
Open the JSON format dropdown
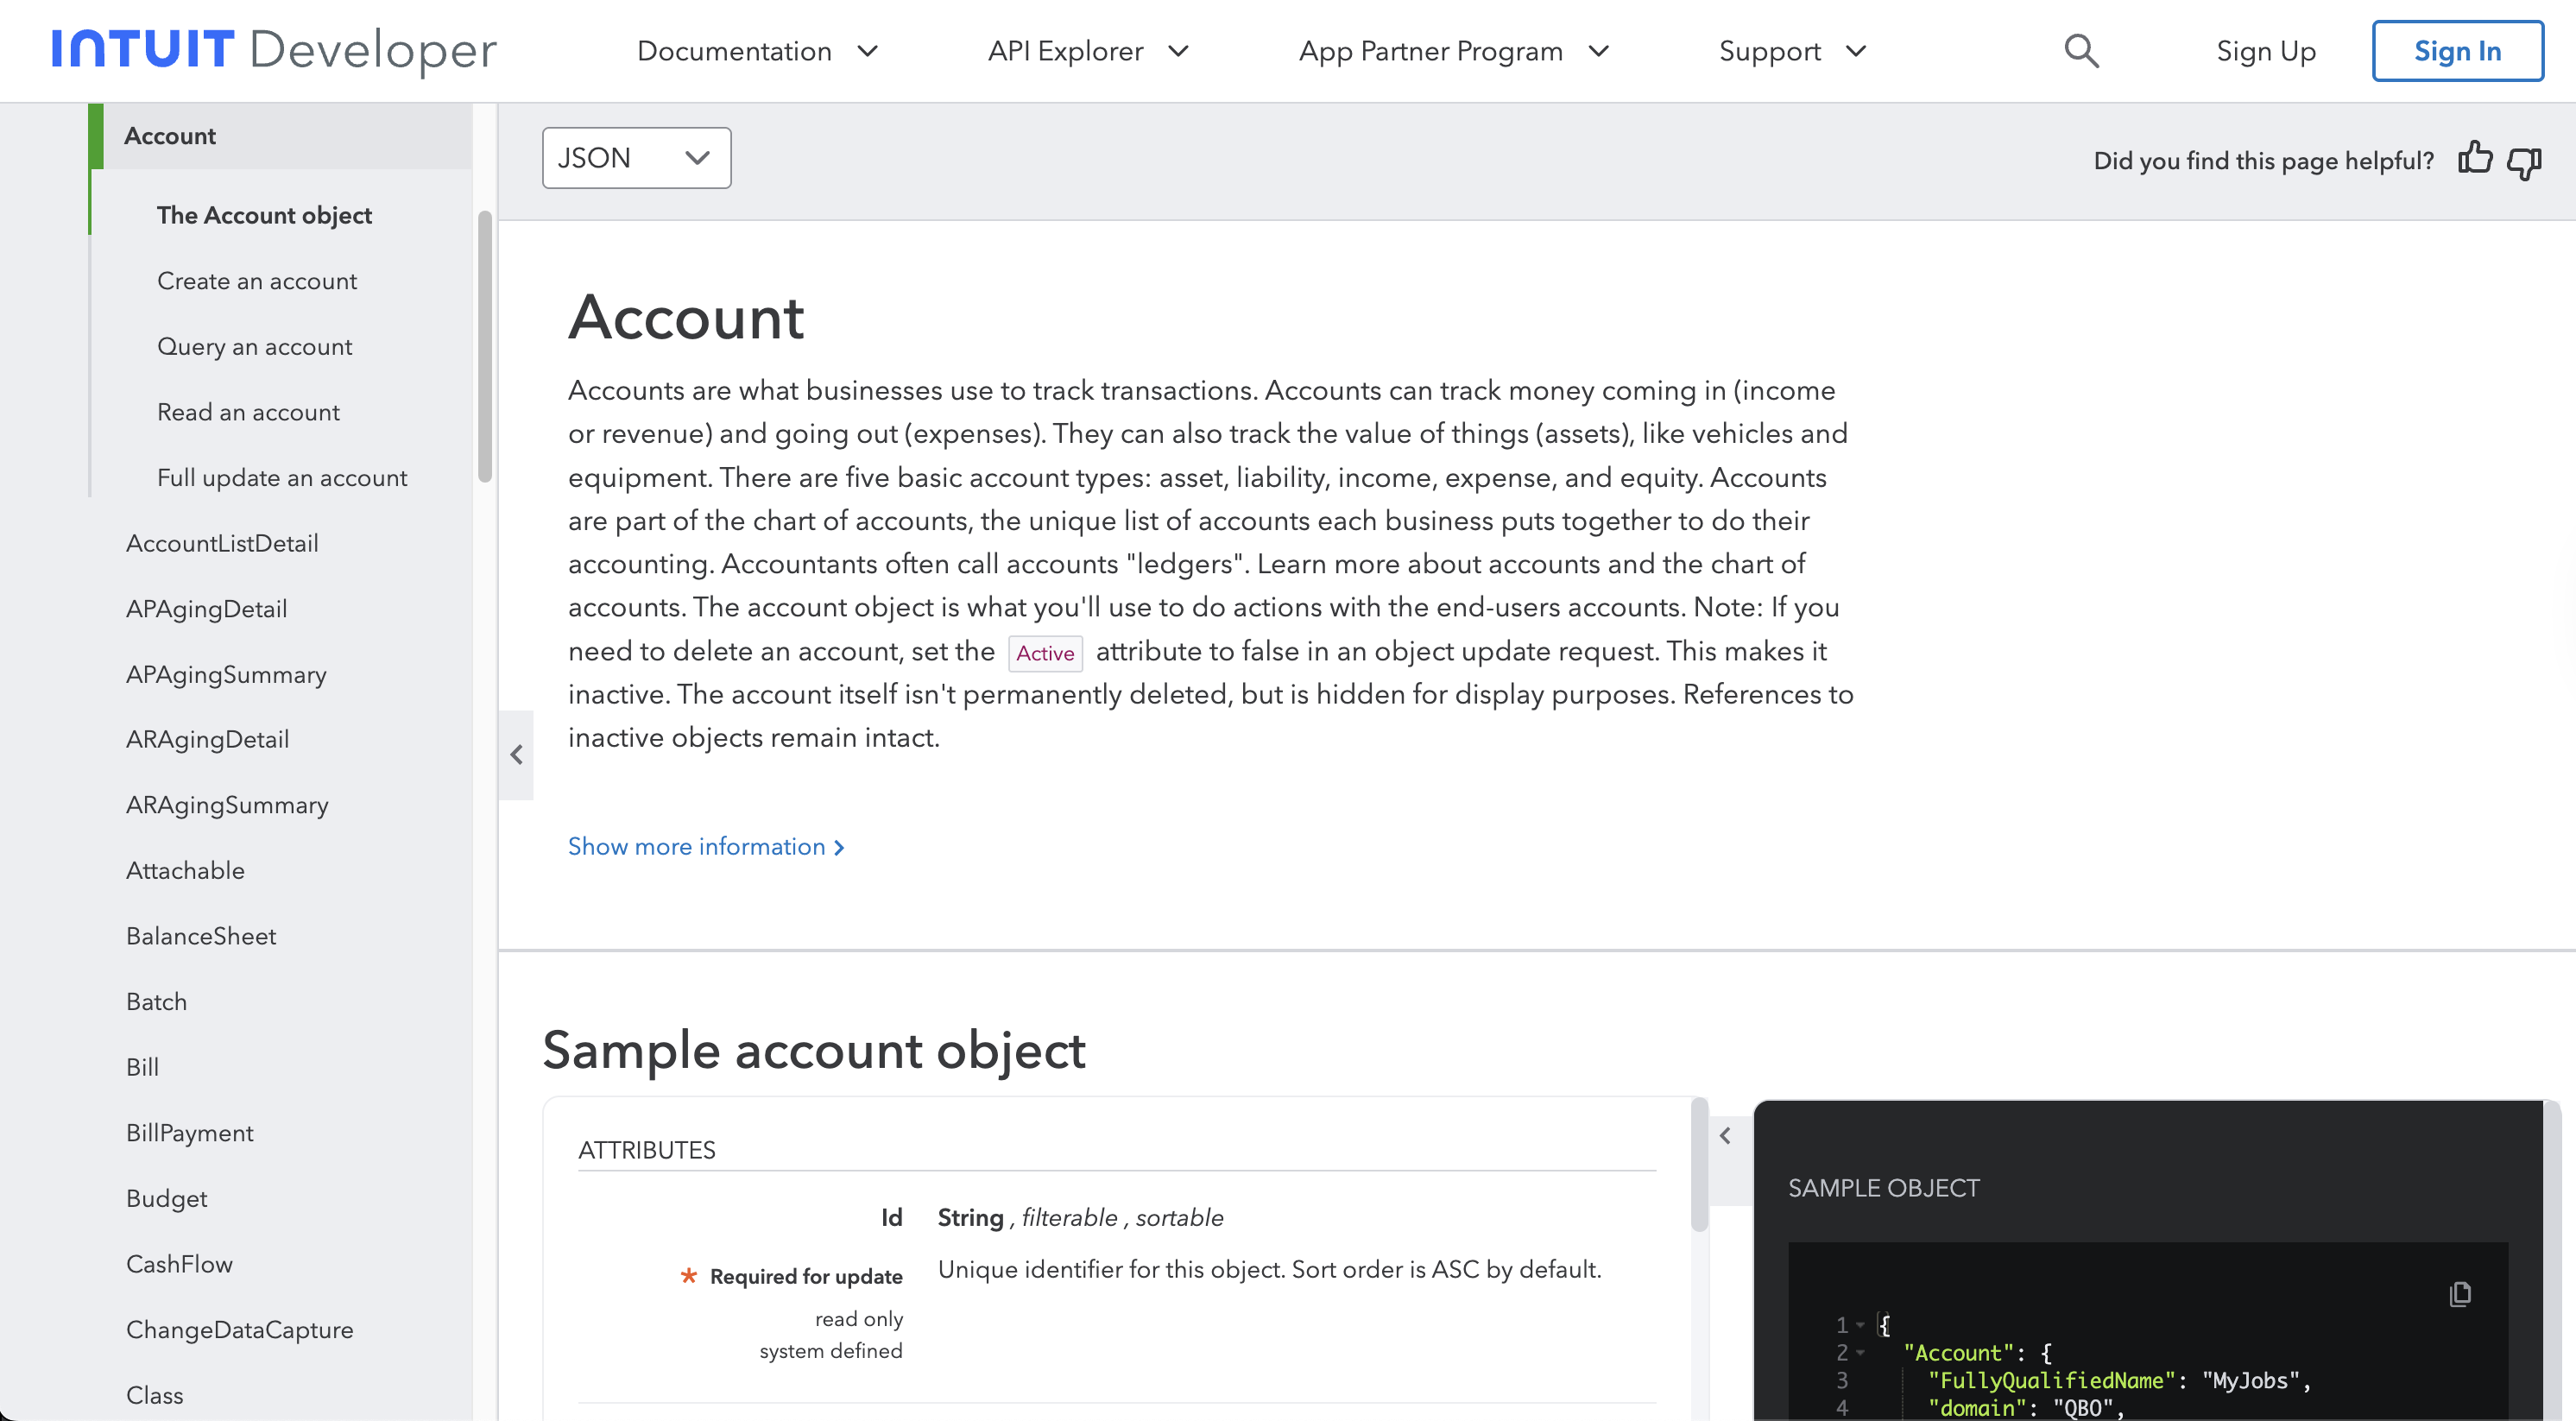[636, 158]
